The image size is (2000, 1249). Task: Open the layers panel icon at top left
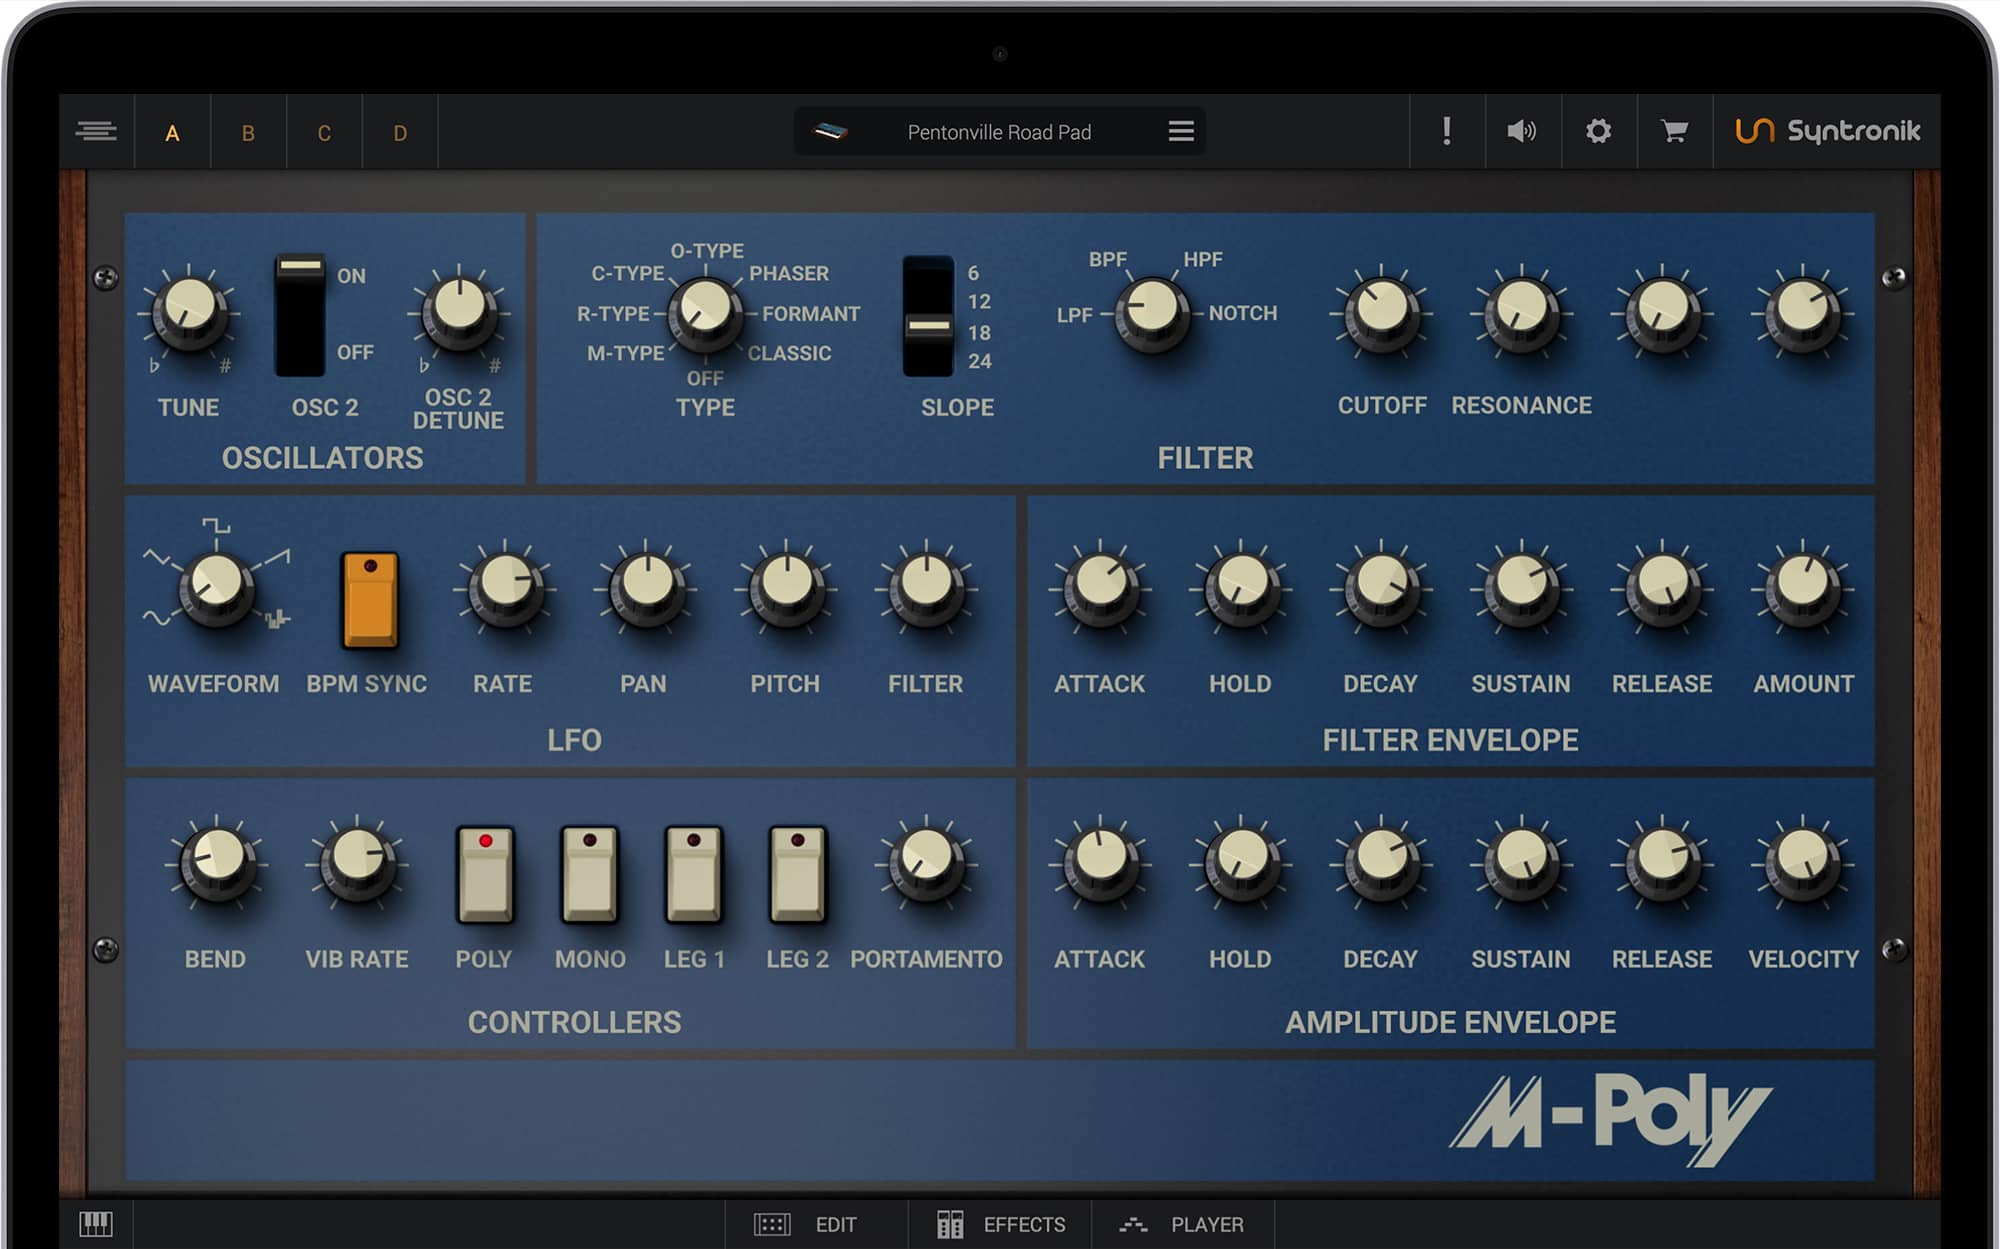pyautogui.click(x=96, y=131)
